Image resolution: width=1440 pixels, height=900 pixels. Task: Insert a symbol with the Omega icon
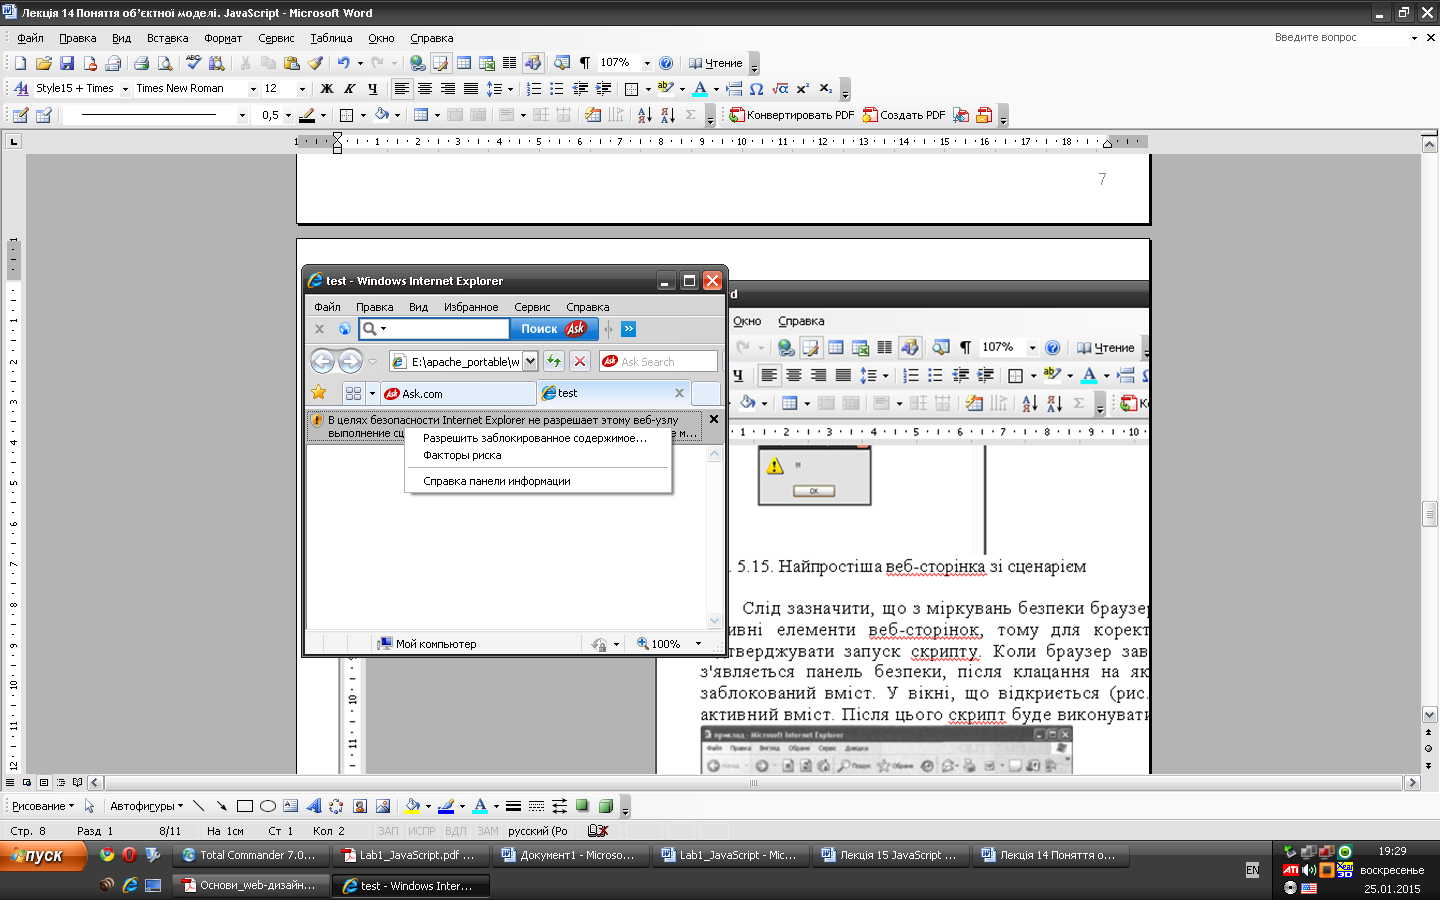(x=756, y=89)
